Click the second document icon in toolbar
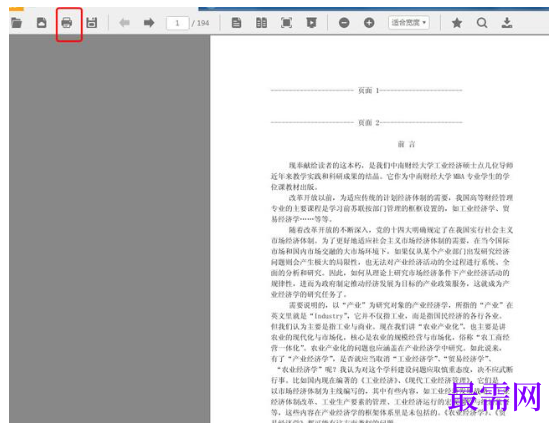The width and height of the screenshot is (560, 428). (x=41, y=23)
